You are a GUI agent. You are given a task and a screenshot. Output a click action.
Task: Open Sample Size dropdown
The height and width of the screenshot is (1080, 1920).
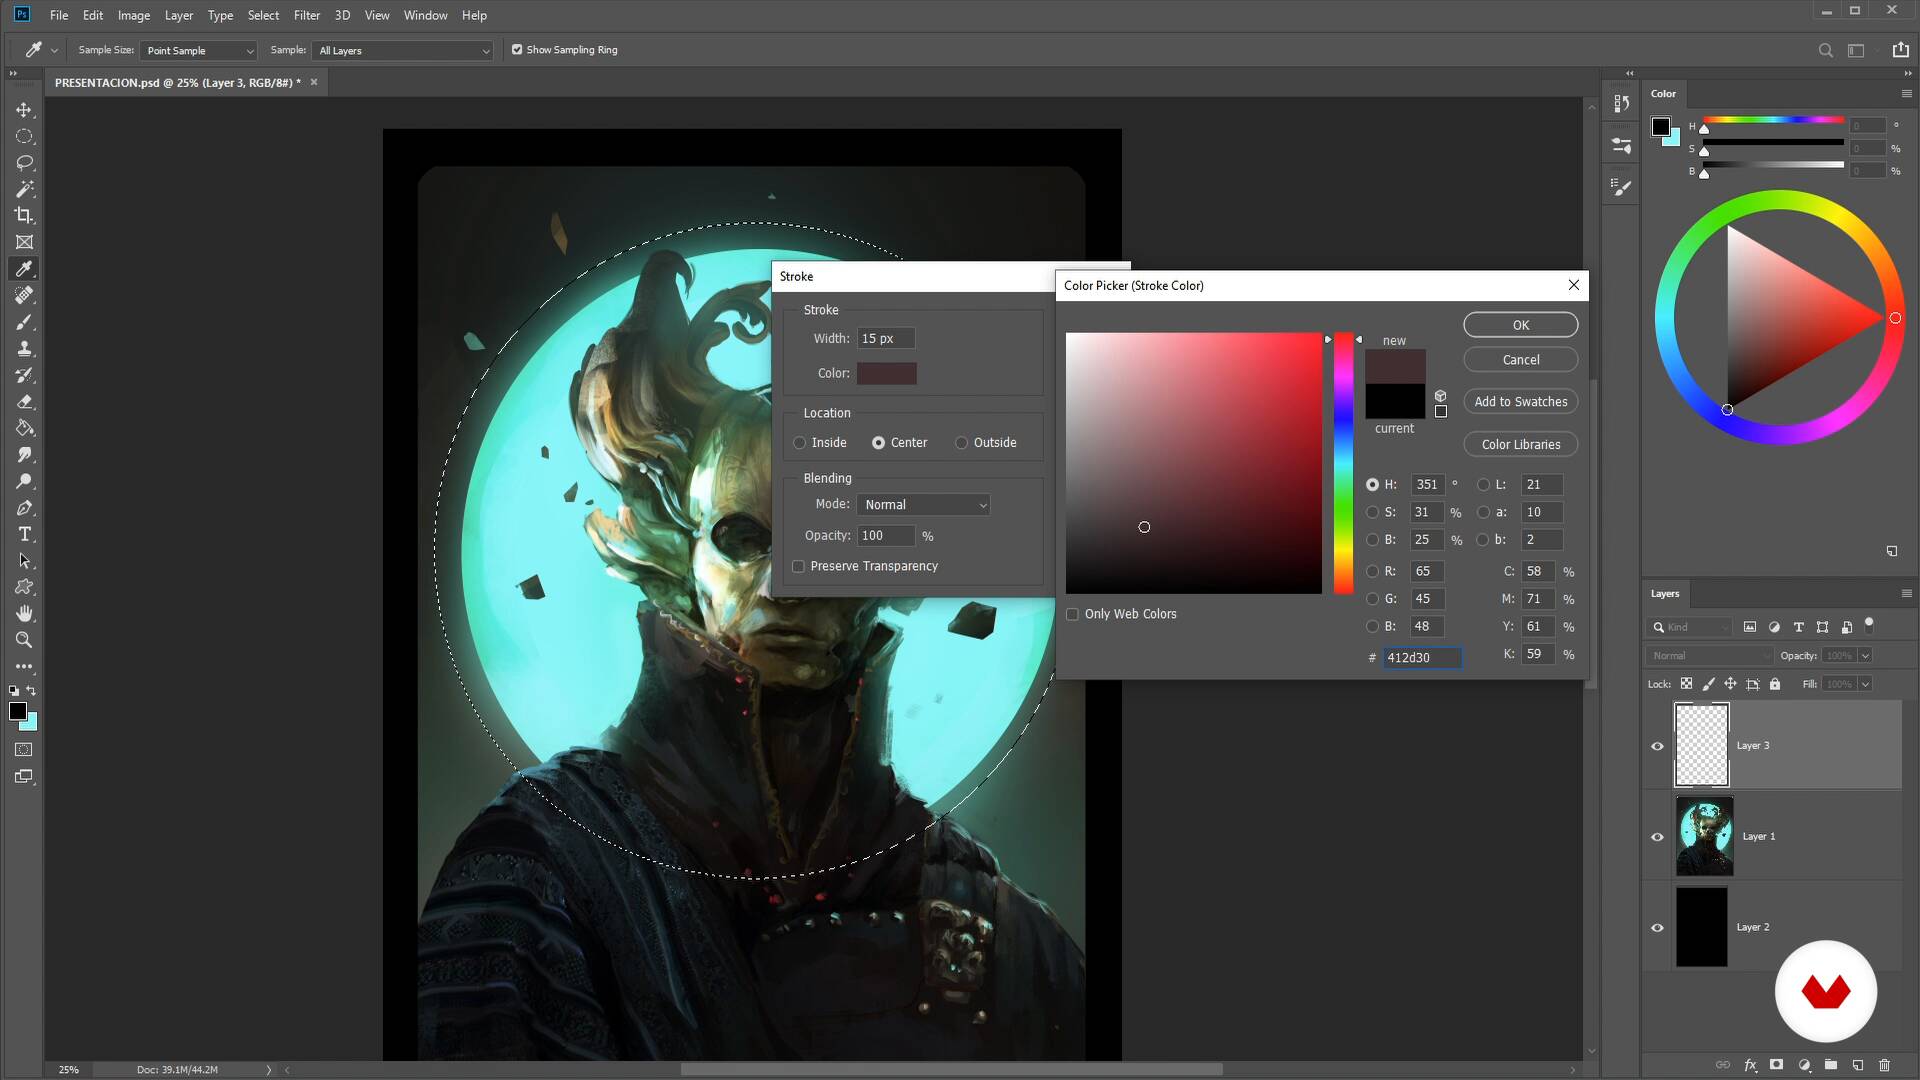[x=199, y=50]
